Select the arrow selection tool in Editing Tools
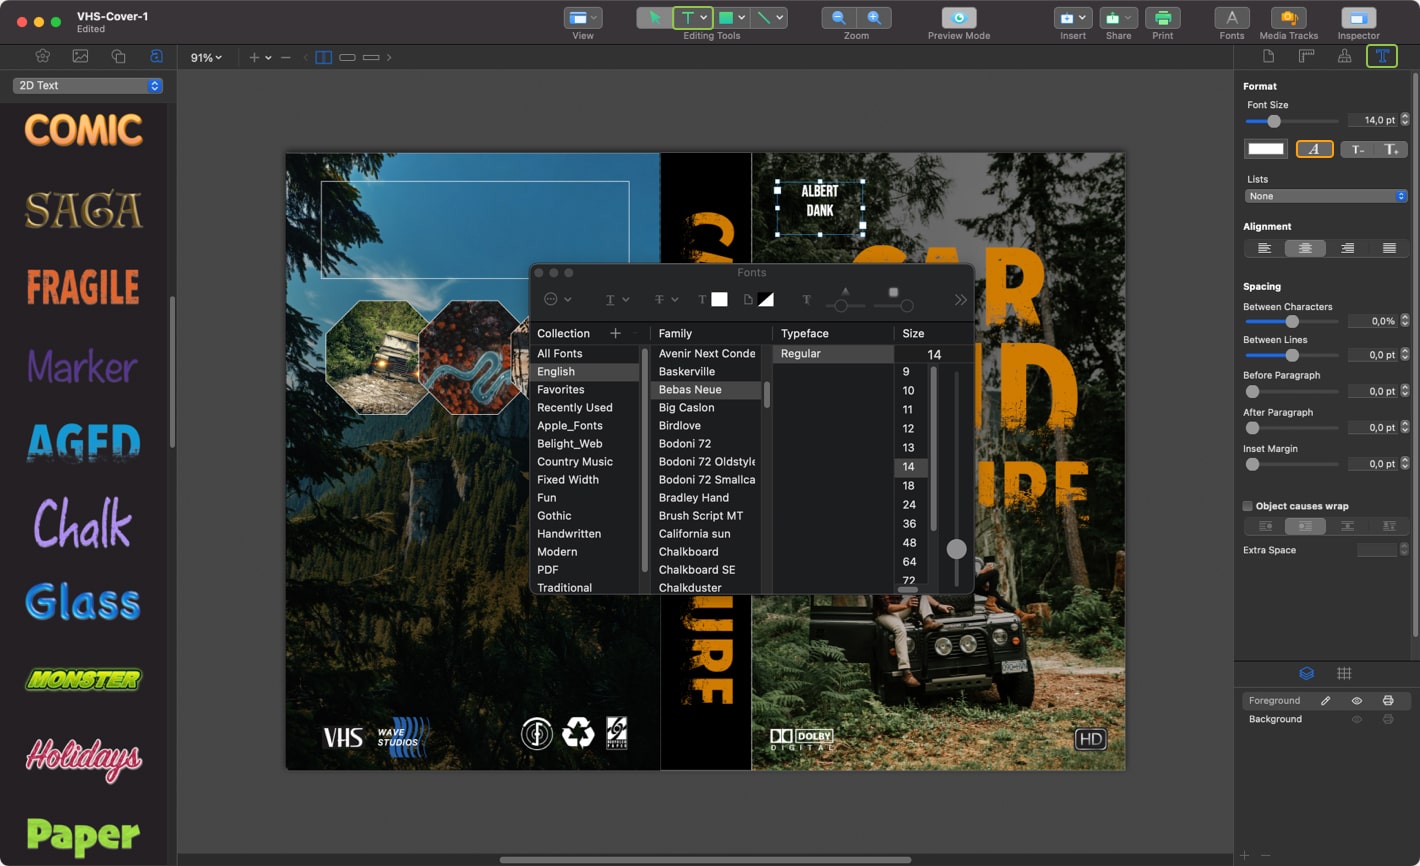The image size is (1420, 866). [x=655, y=17]
